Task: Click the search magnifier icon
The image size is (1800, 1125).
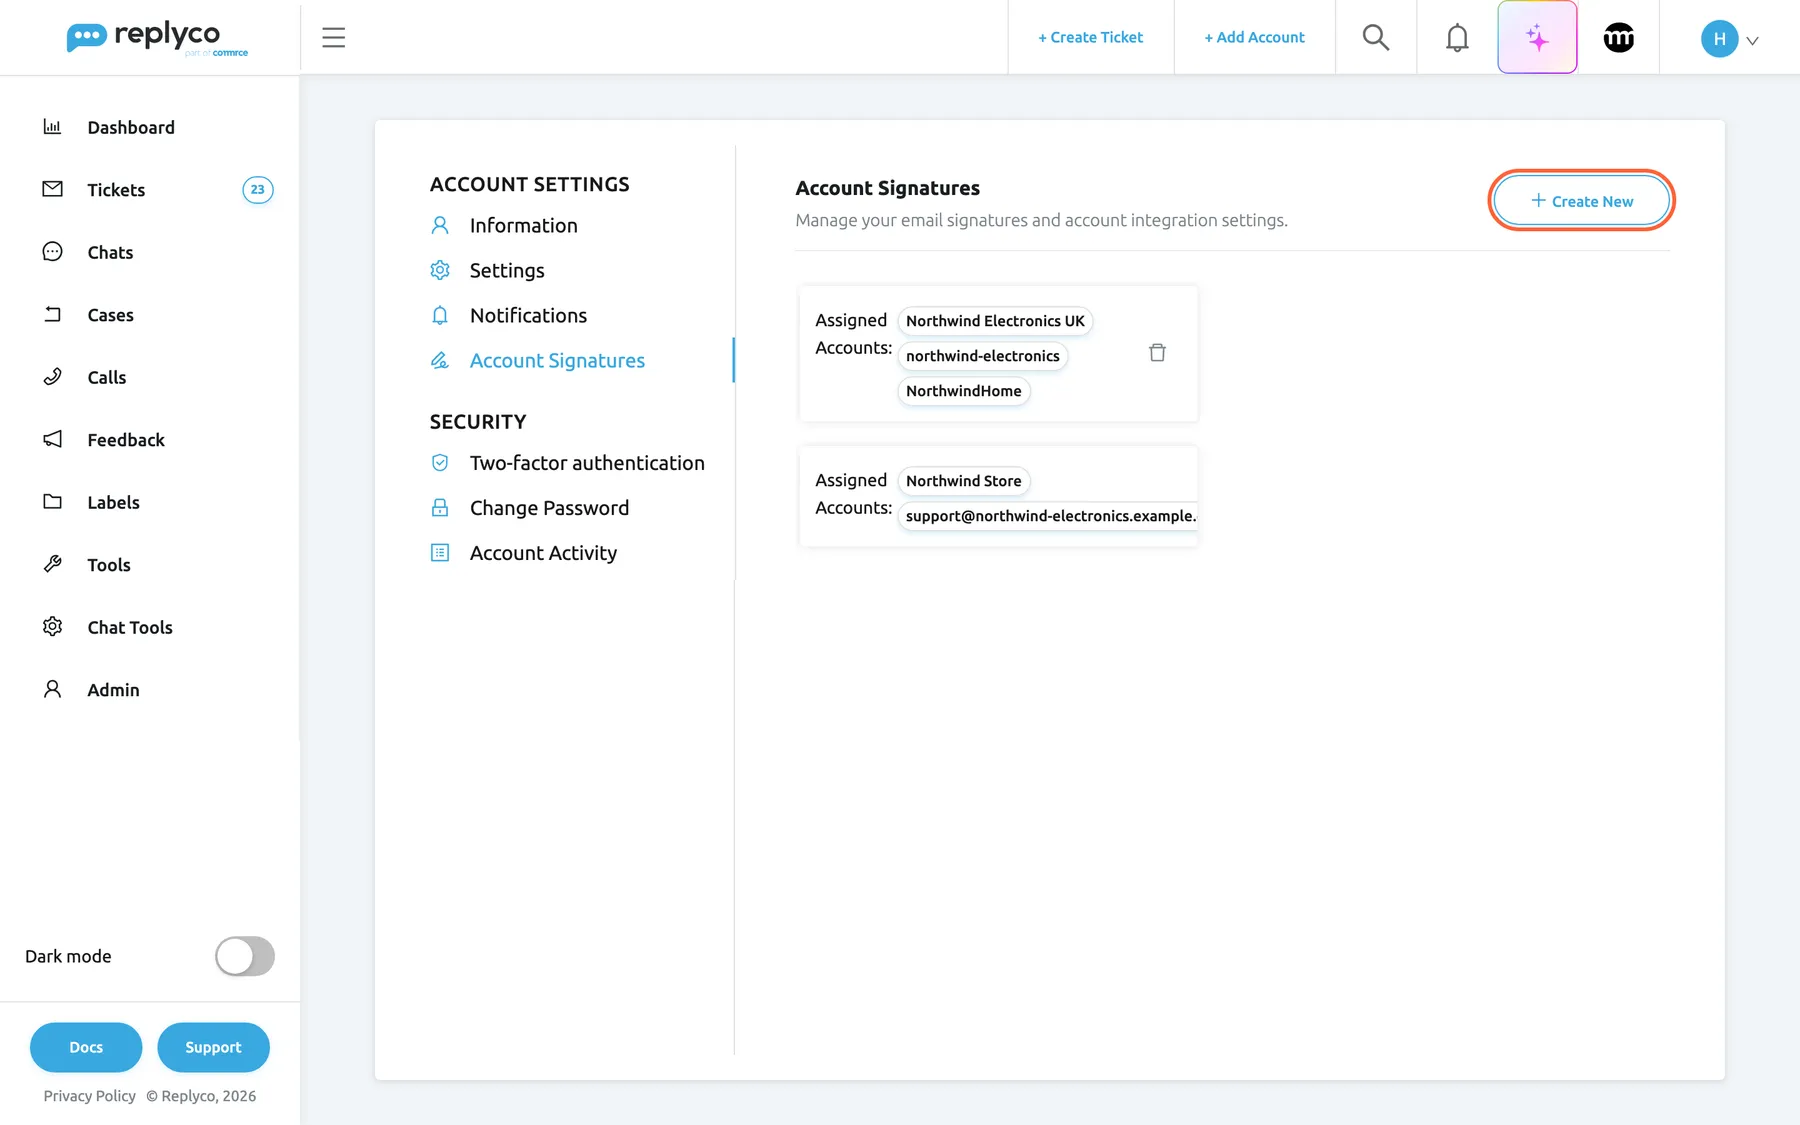Action: click(x=1376, y=38)
